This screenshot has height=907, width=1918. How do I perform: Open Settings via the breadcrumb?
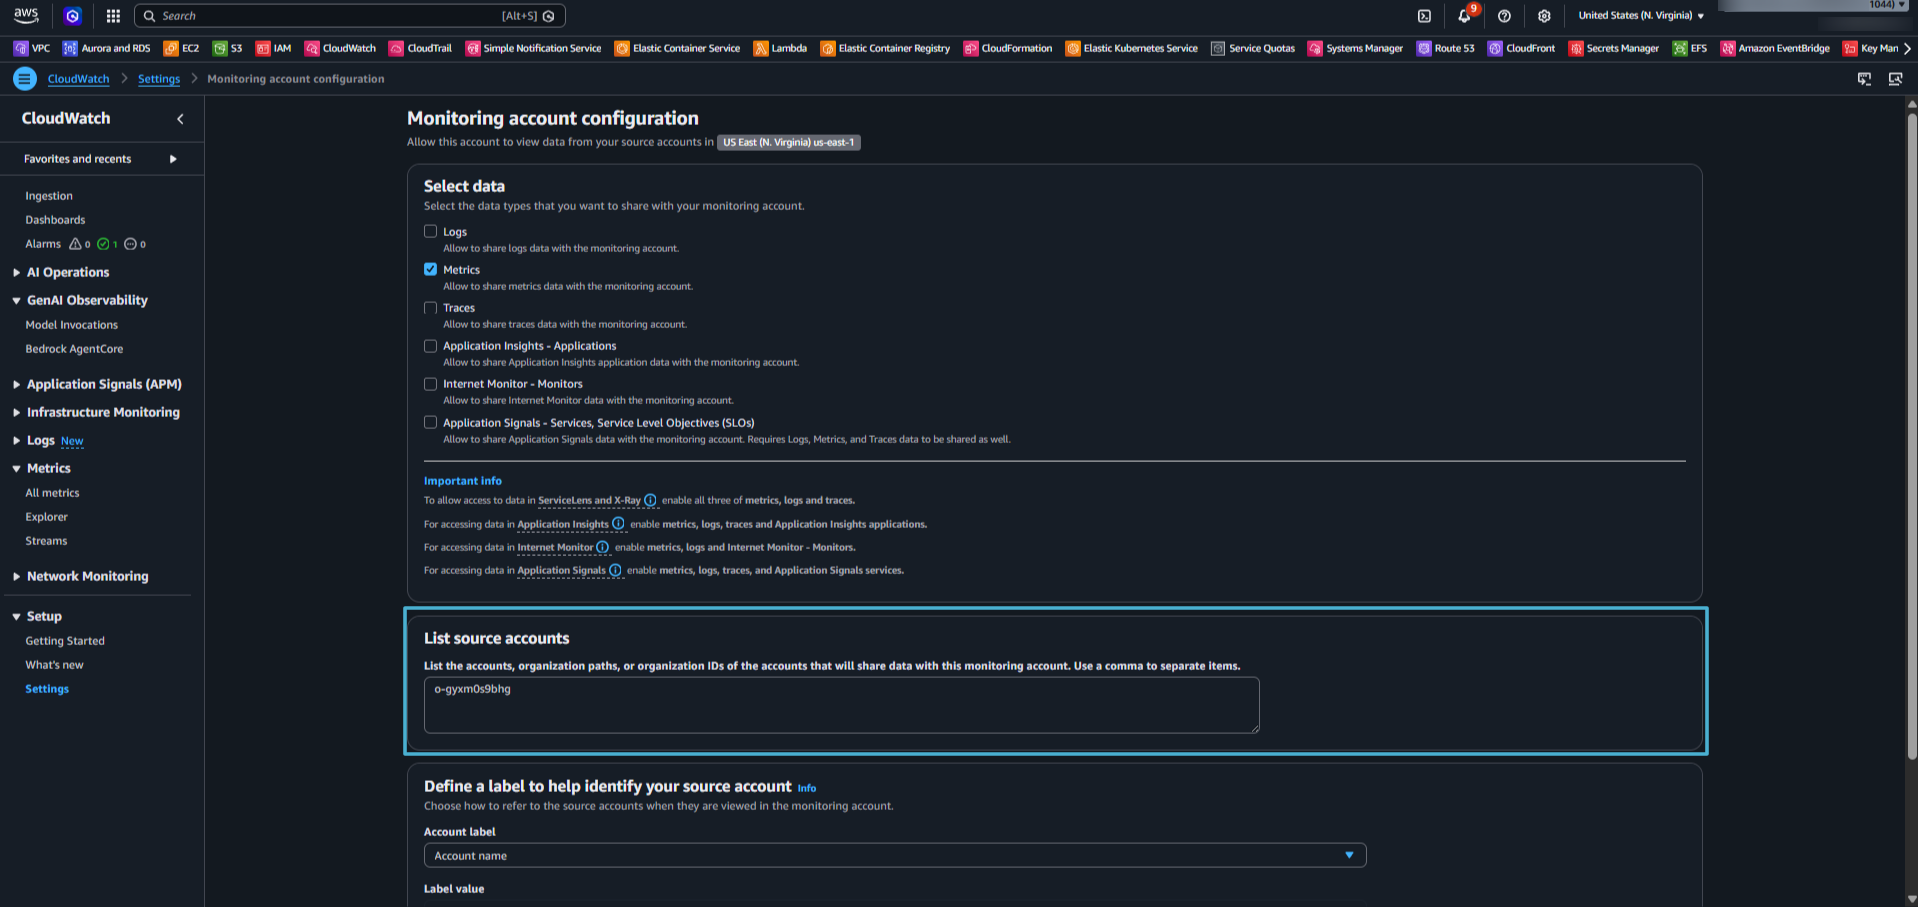(158, 78)
